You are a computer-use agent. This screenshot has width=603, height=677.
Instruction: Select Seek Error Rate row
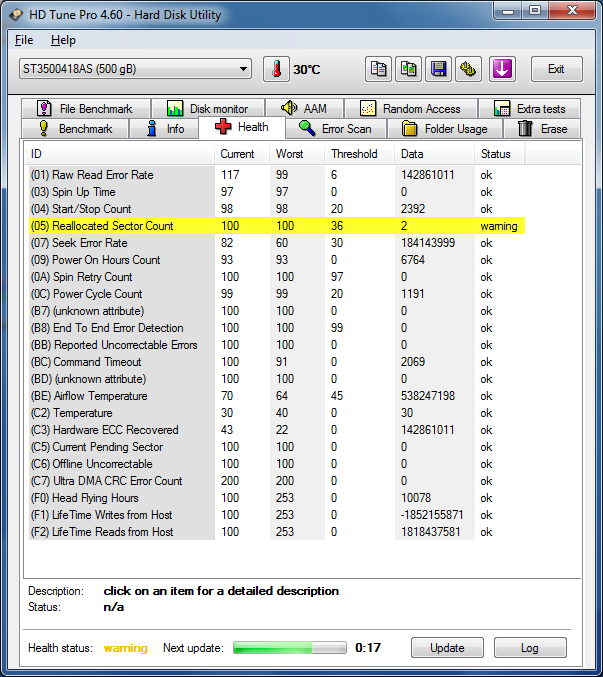point(277,243)
